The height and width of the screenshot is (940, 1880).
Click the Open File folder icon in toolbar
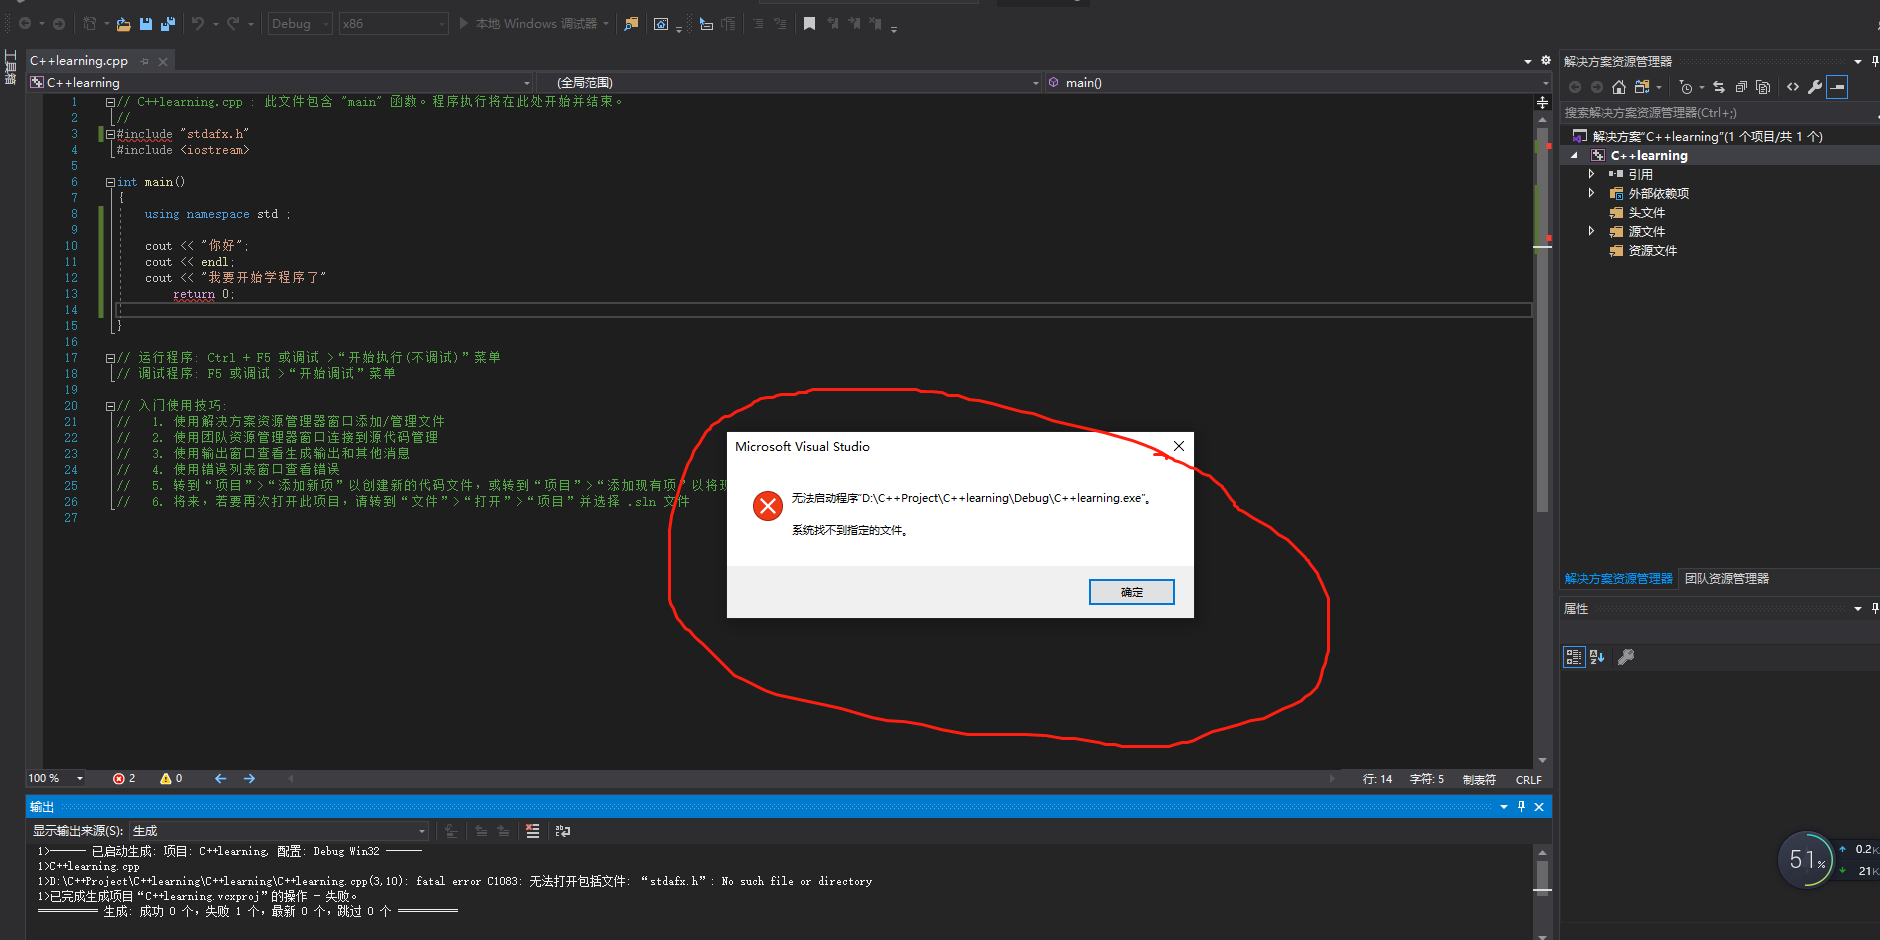coord(123,24)
